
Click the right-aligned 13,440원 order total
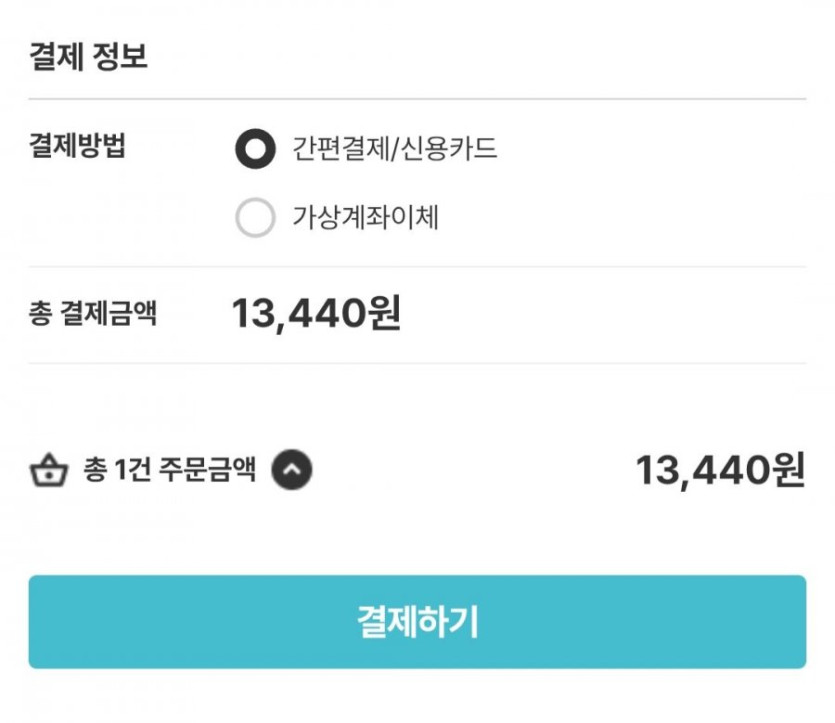720,470
